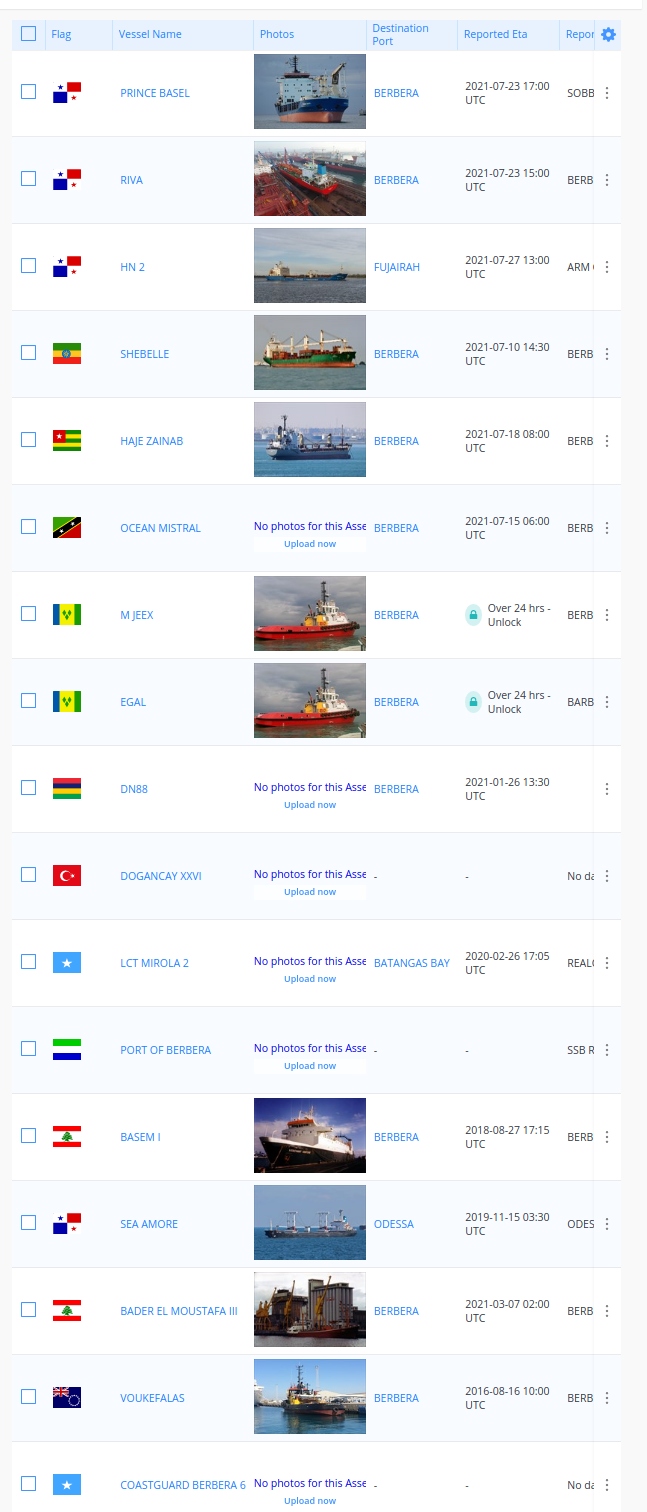
Task: Click Upload now for LCT MIROLA 2
Action: tap(310, 979)
